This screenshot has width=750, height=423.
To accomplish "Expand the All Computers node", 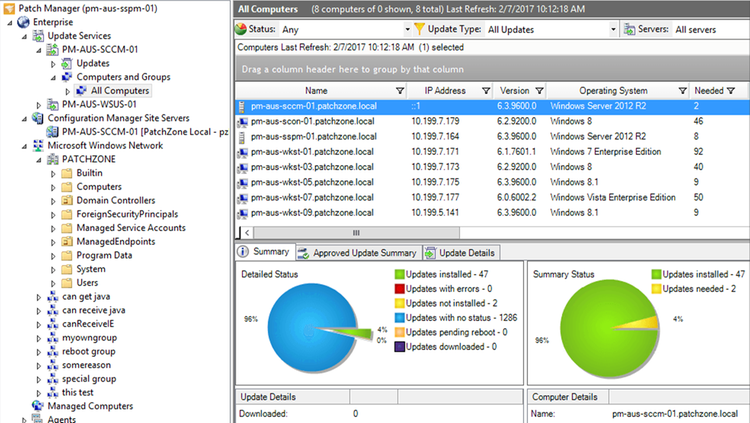I will click(x=68, y=91).
